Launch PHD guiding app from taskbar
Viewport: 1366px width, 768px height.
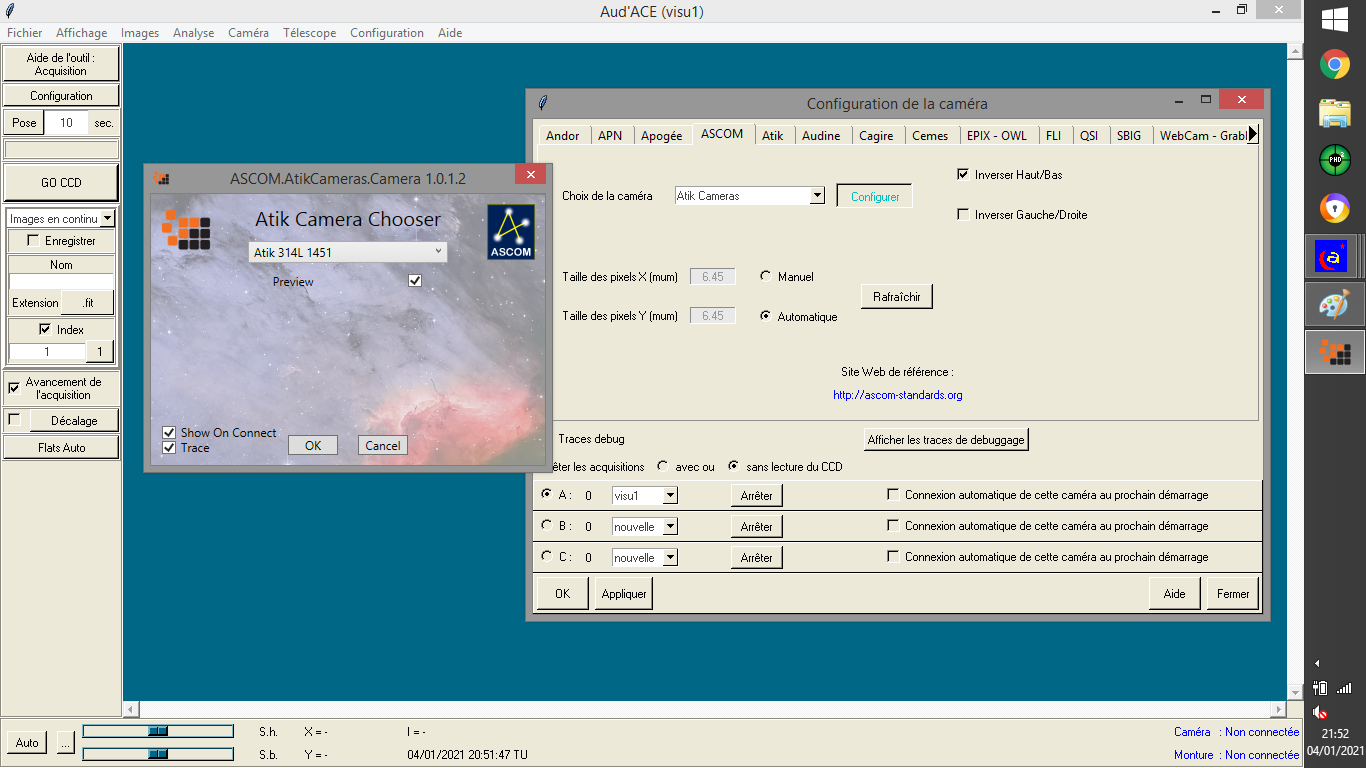tap(1334, 160)
